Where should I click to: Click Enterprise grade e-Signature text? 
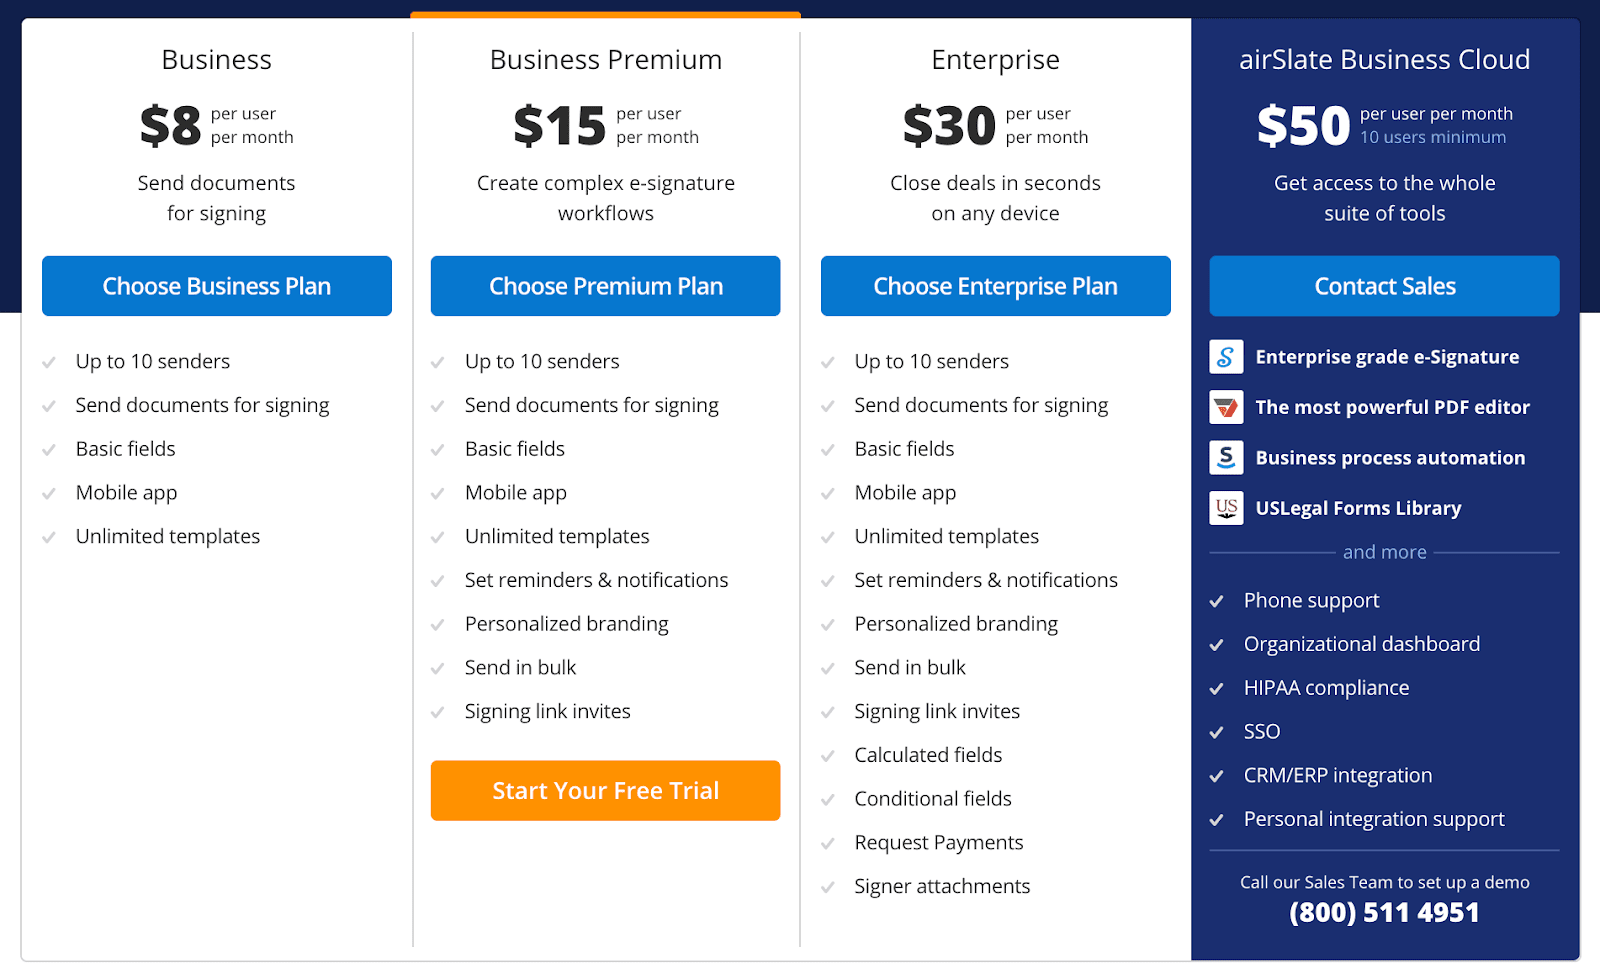click(x=1387, y=357)
